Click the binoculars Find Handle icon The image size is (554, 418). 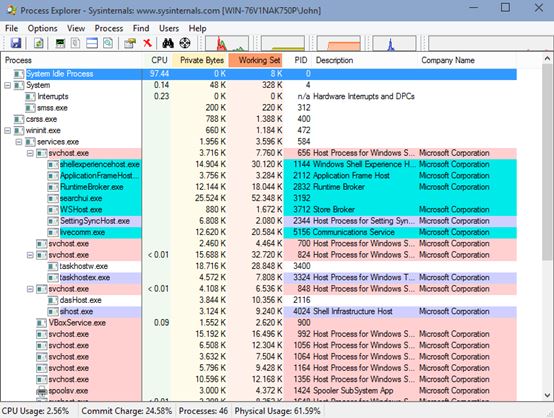pos(168,43)
